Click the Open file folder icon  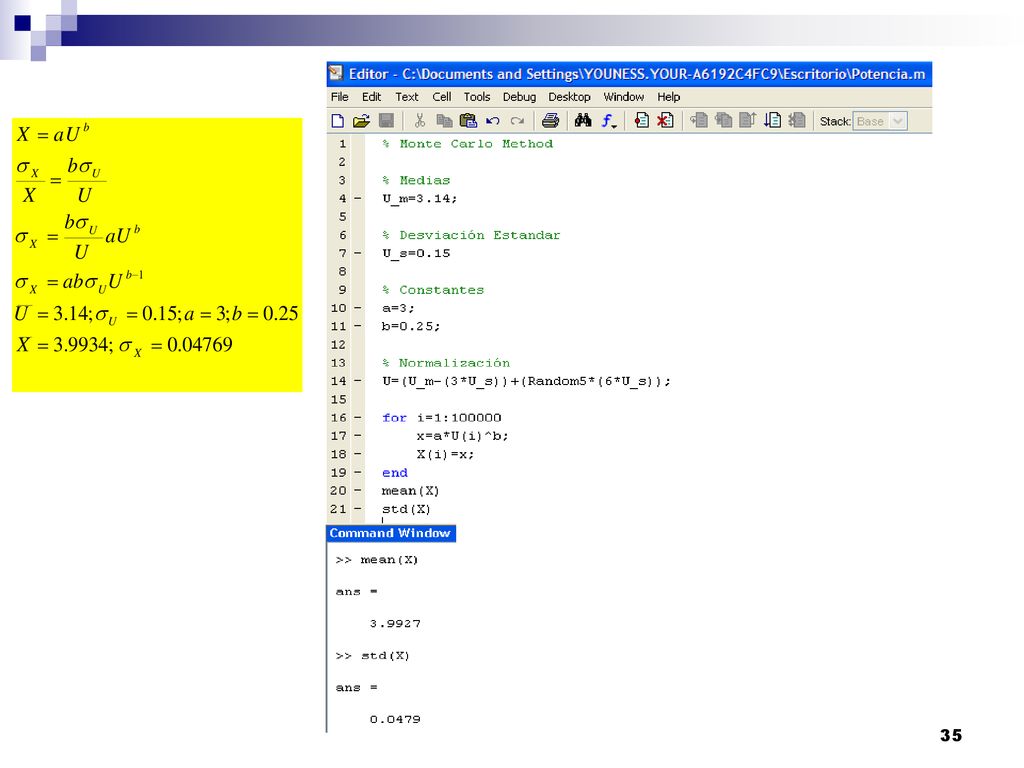point(361,121)
